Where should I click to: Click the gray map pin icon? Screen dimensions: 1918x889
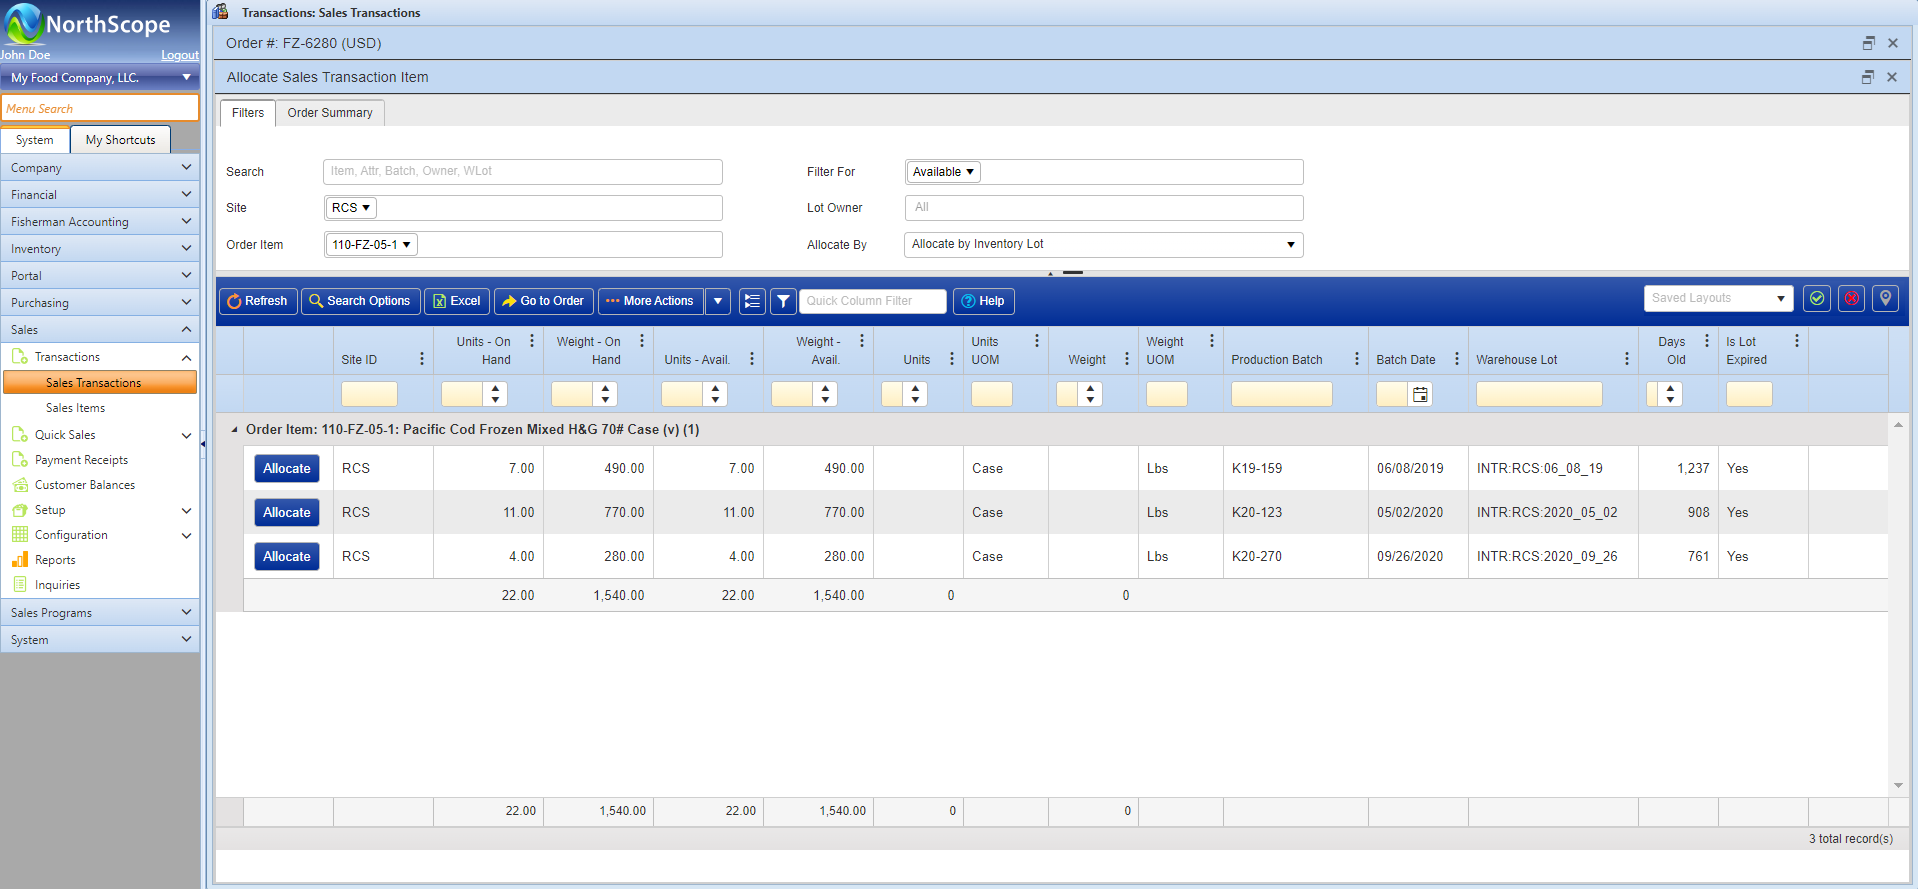click(x=1885, y=298)
